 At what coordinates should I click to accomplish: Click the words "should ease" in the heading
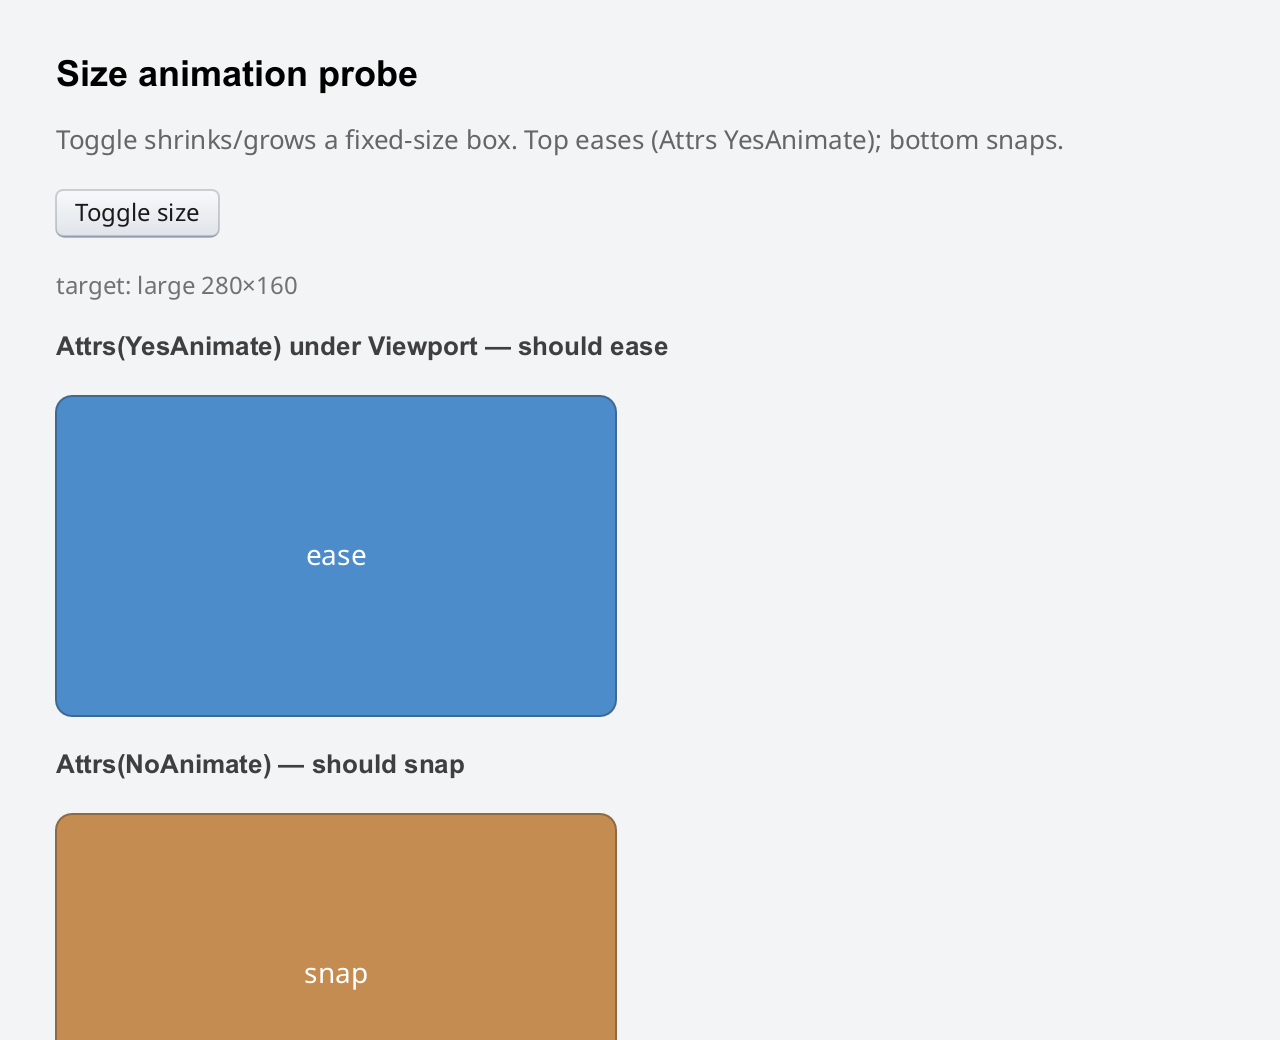(x=593, y=347)
